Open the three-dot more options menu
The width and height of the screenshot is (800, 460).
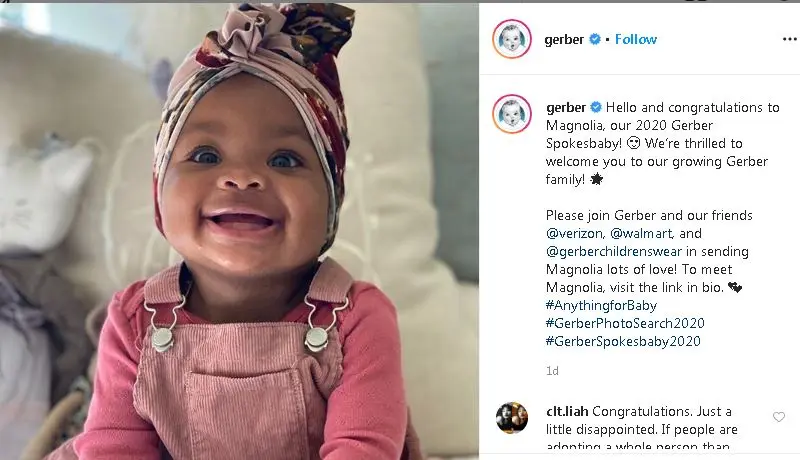tap(789, 39)
